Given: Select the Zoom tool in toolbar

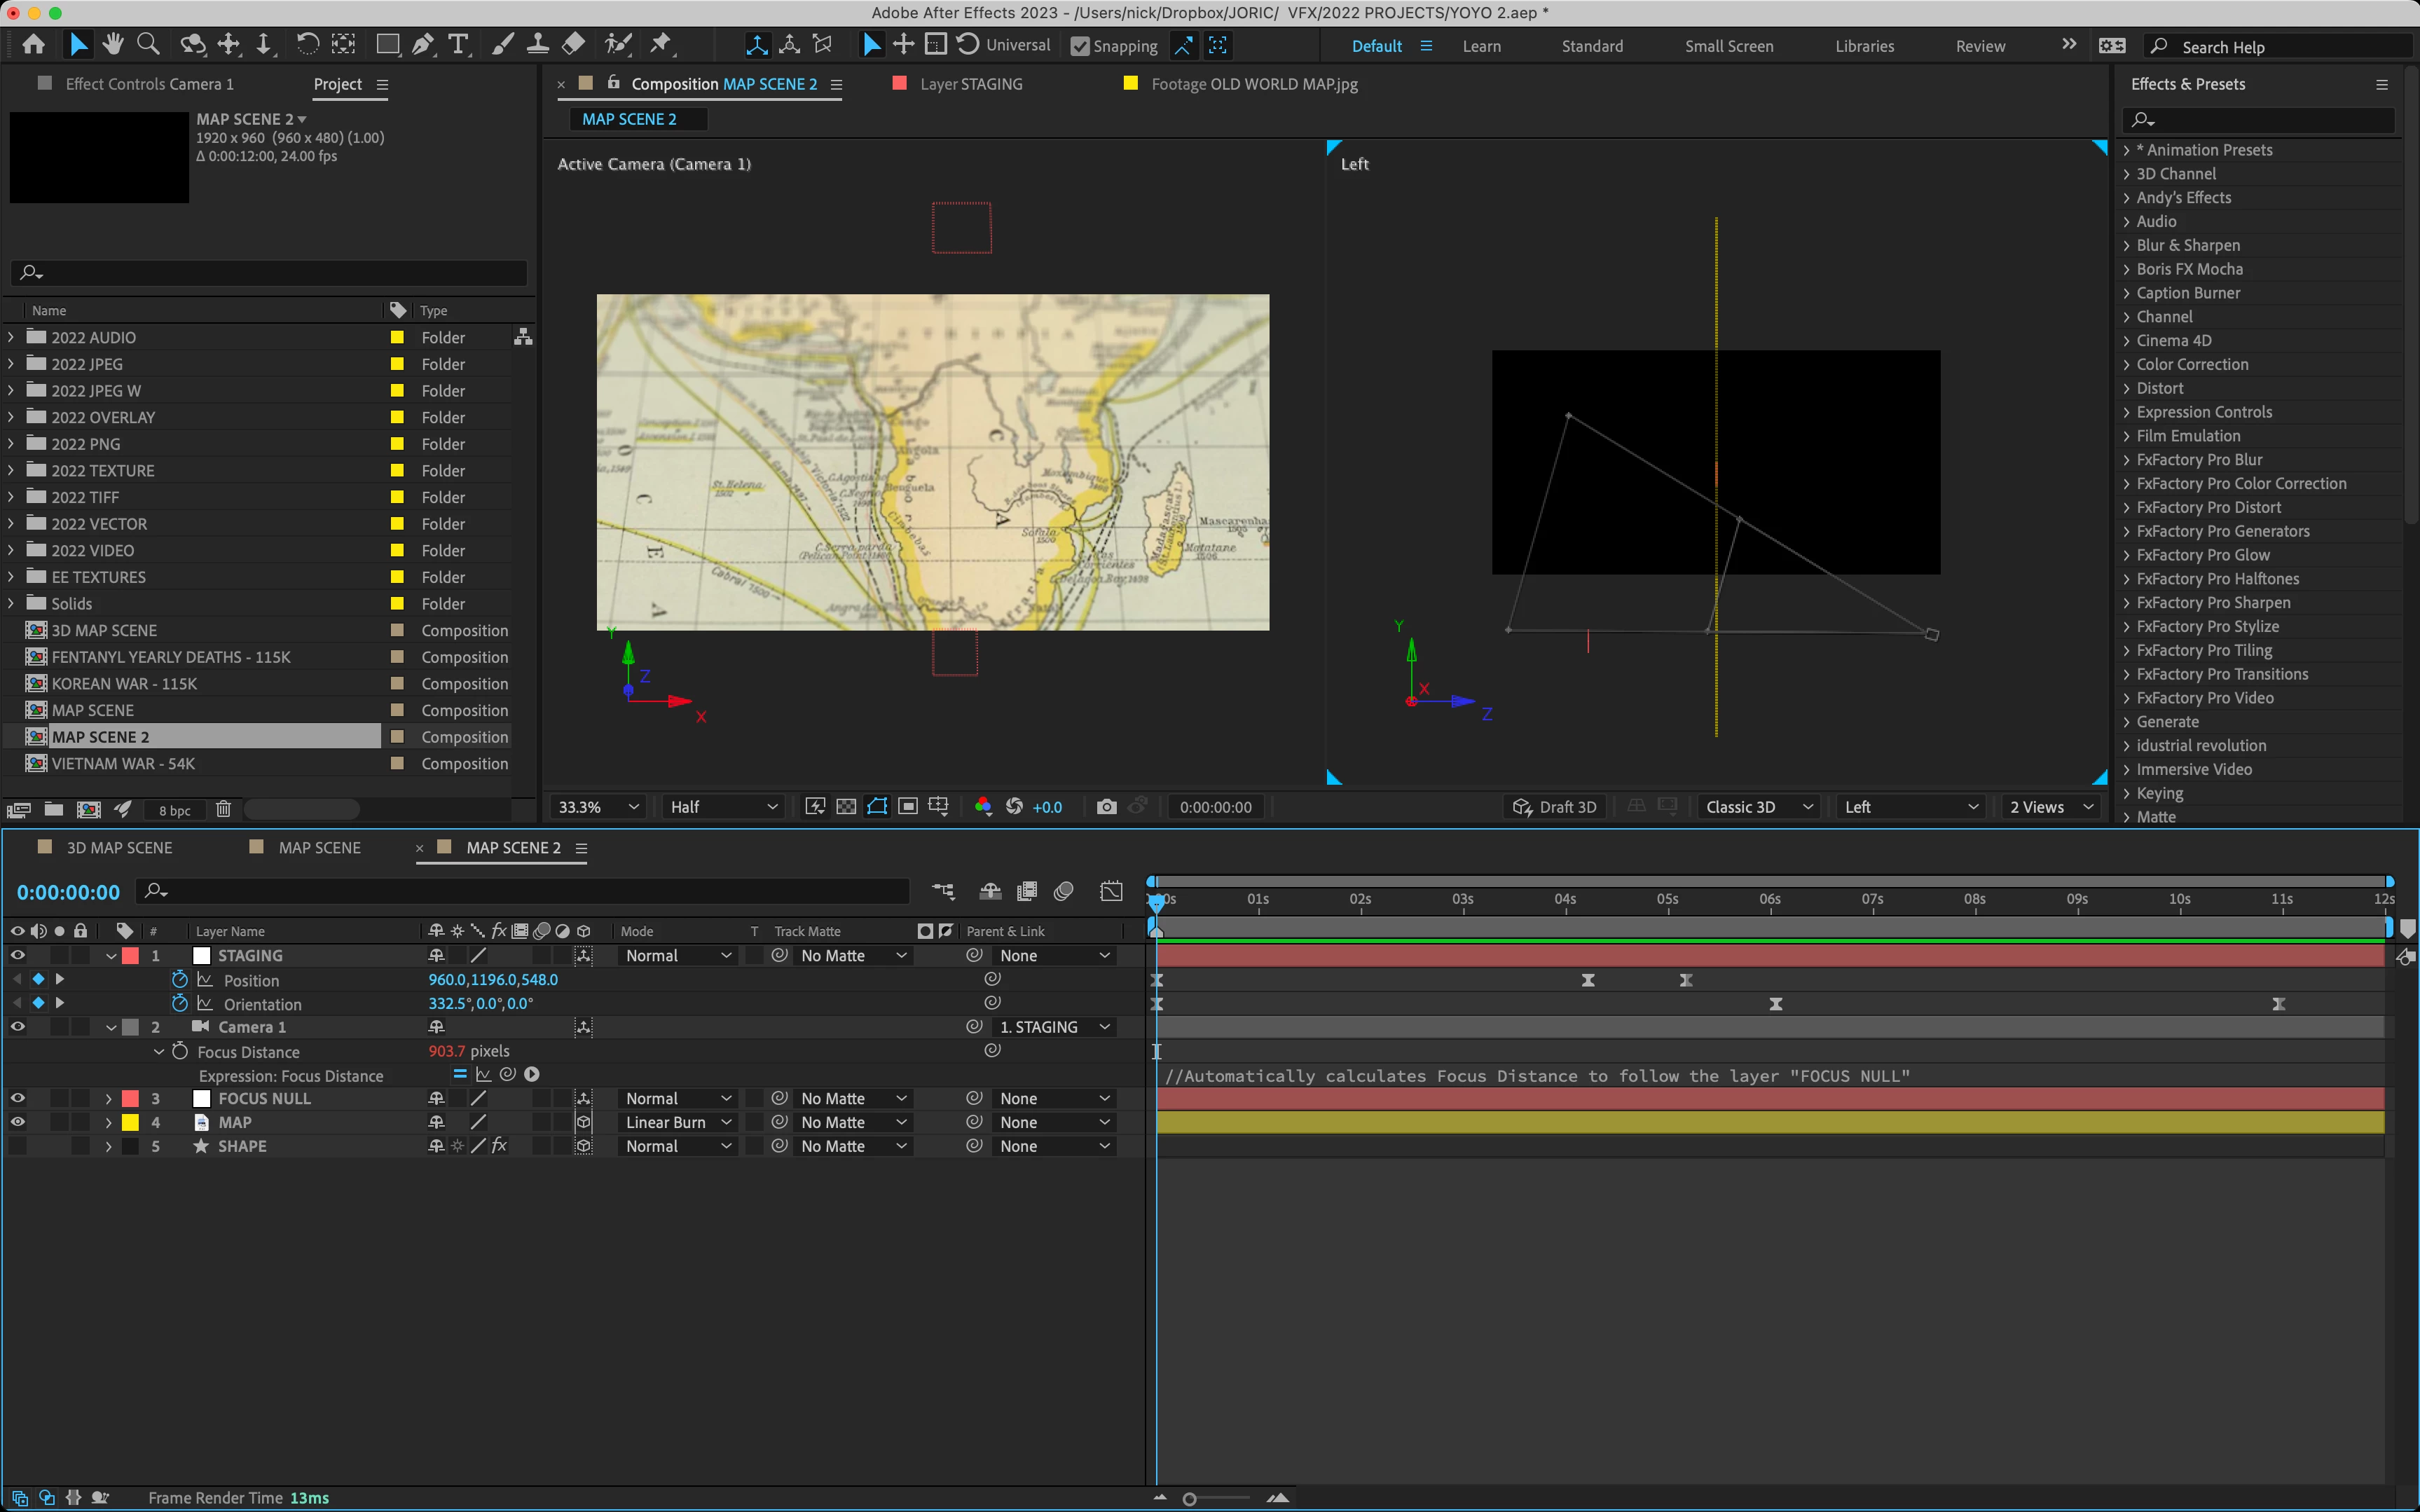Looking at the screenshot, I should pyautogui.click(x=148, y=44).
